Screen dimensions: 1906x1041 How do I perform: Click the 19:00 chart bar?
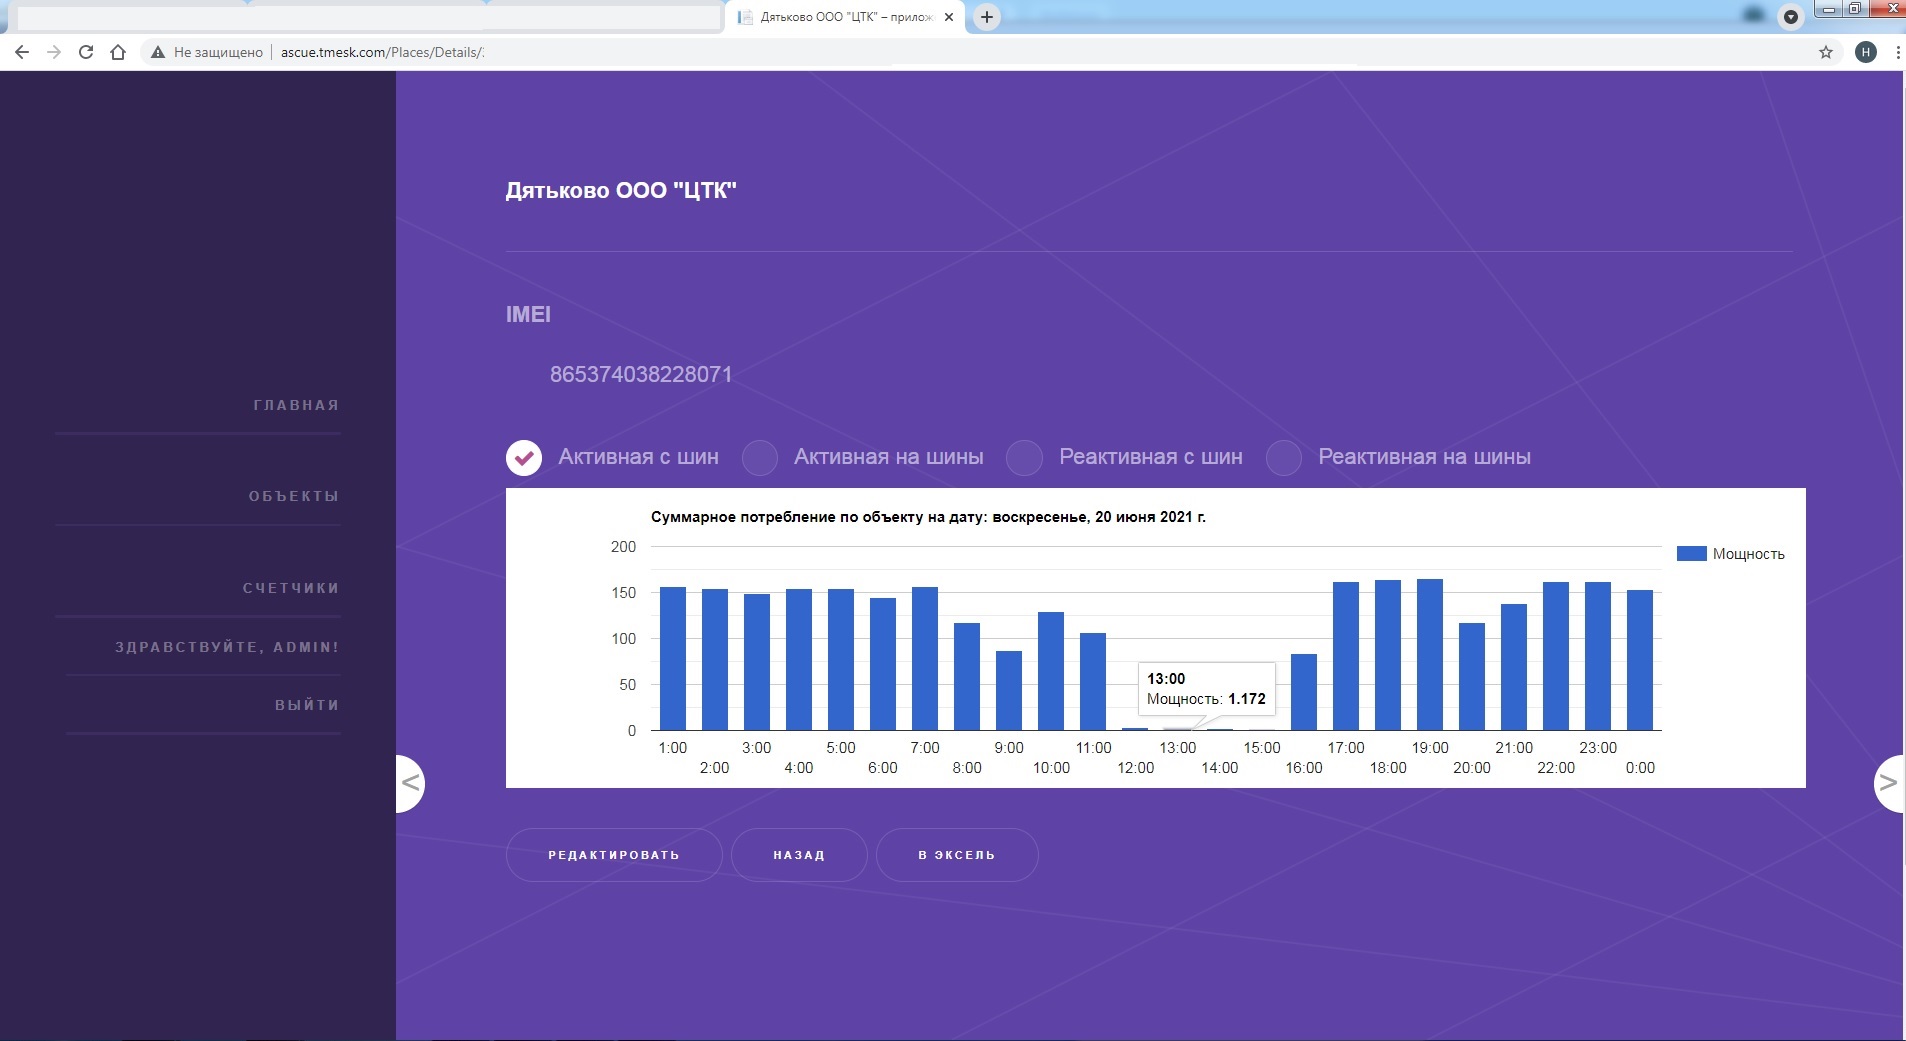tap(1430, 654)
